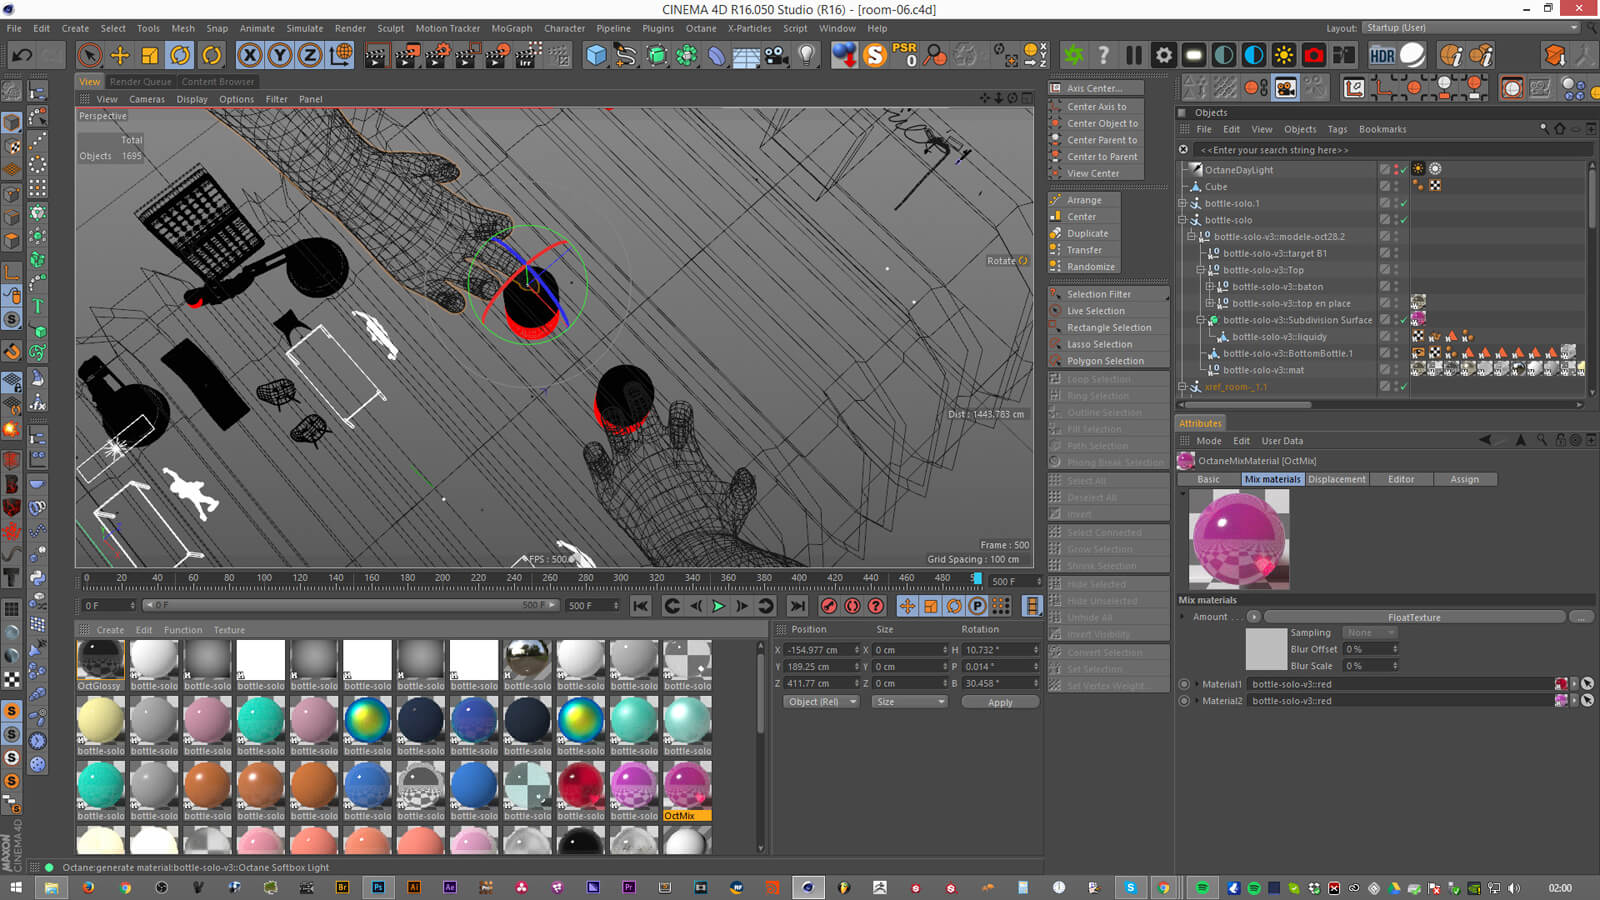1600x900 pixels.
Task: Activate the Scale tool in top toolbar
Action: coord(150,55)
